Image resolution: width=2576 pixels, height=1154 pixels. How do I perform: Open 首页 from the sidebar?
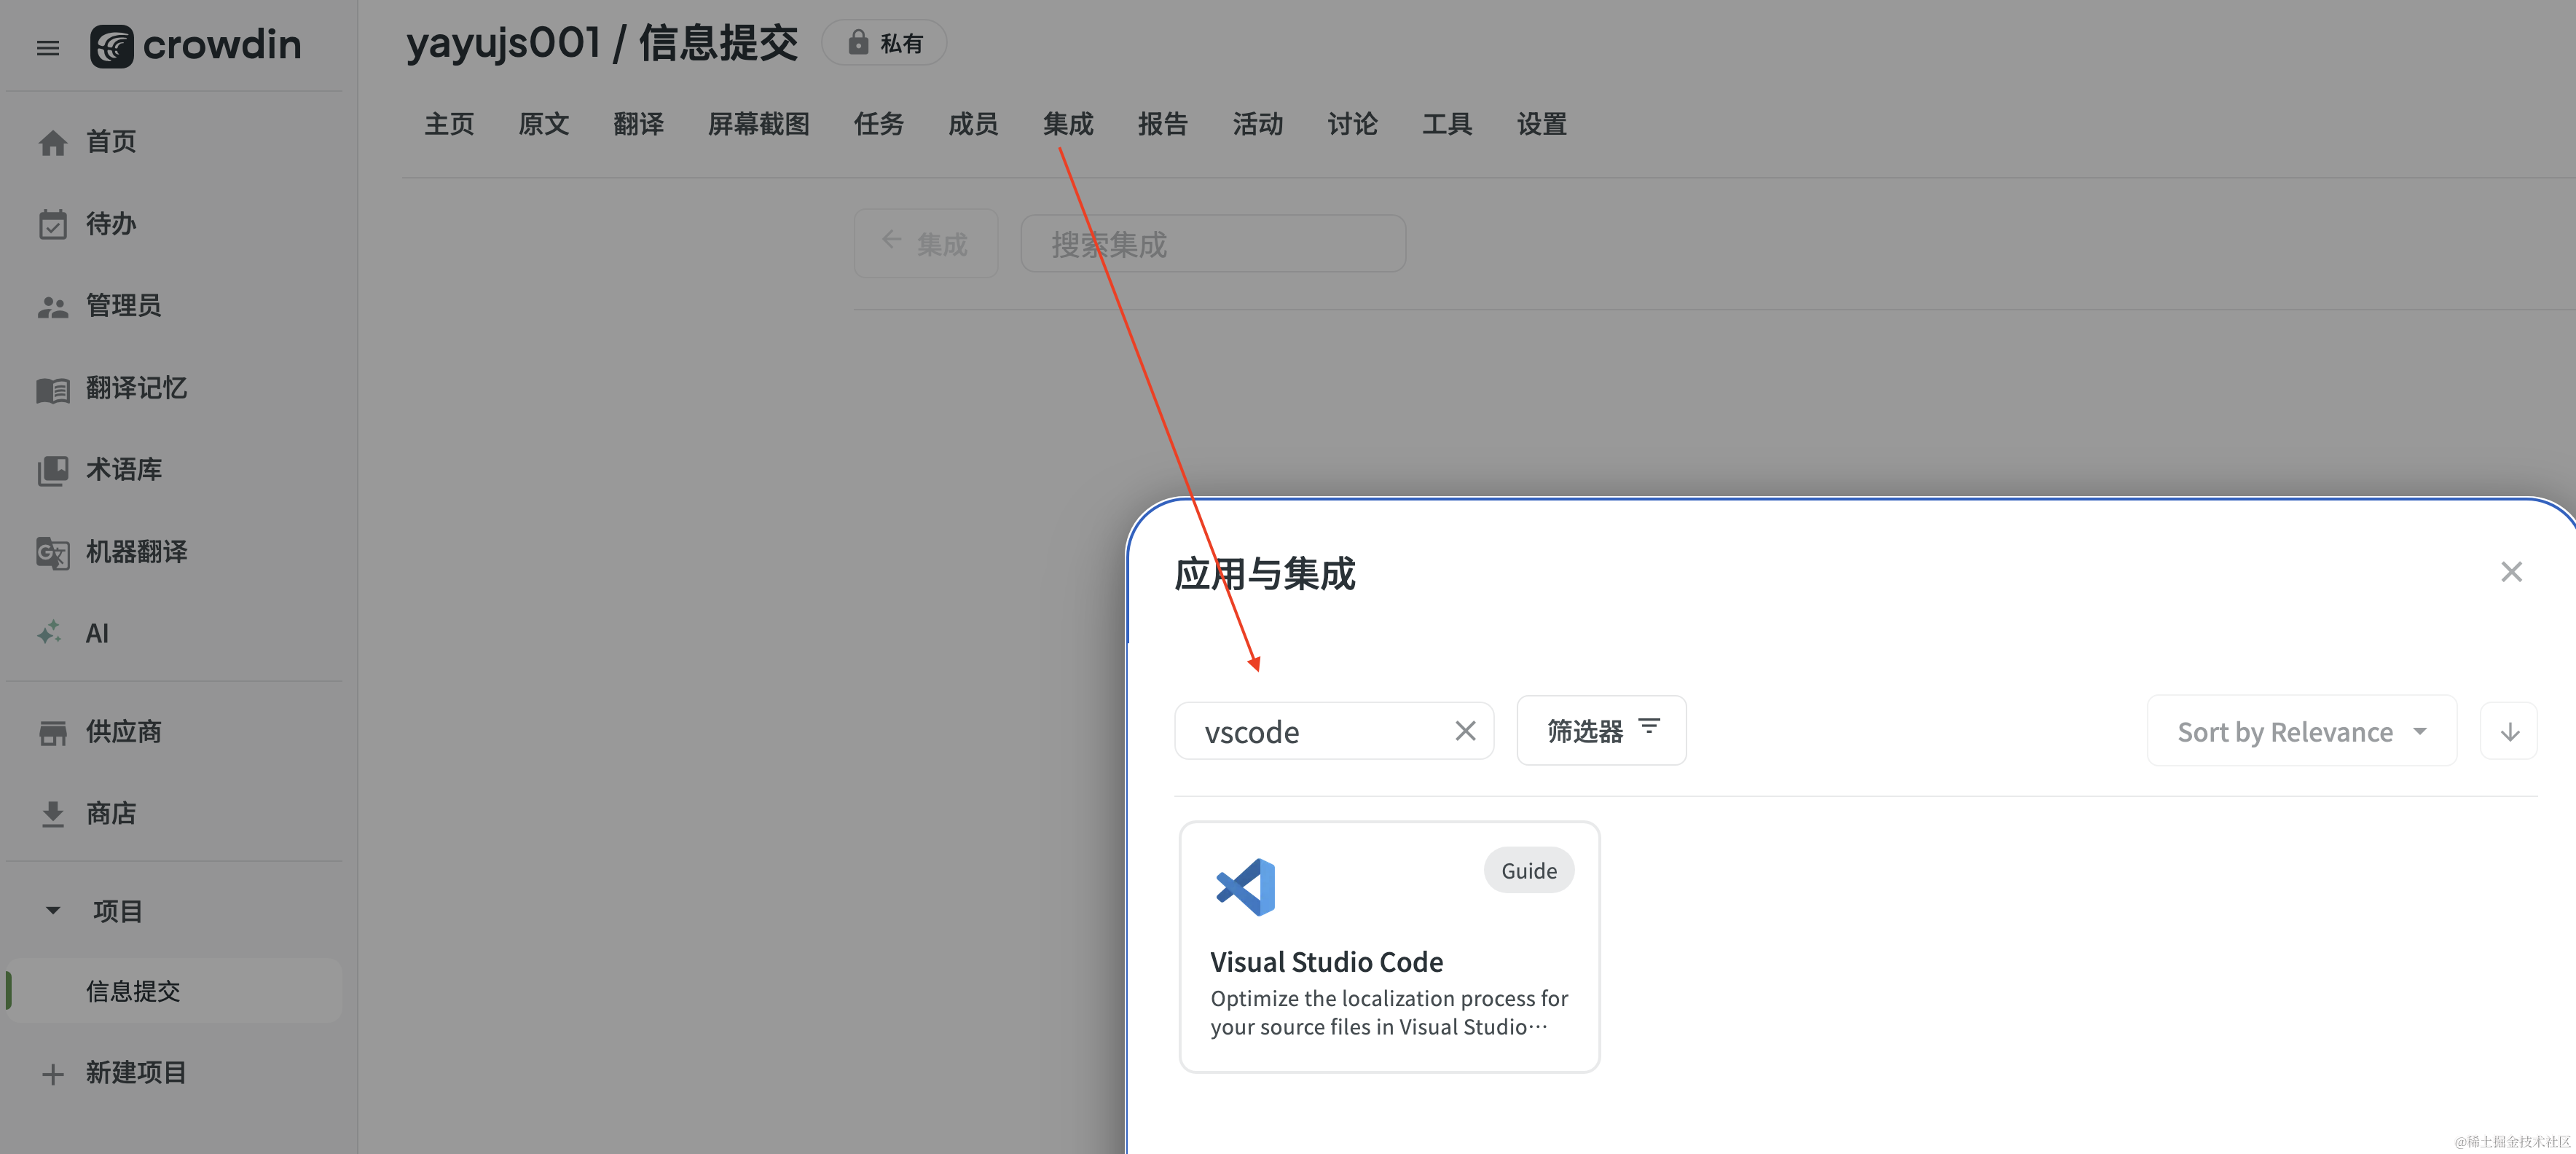tap(110, 141)
